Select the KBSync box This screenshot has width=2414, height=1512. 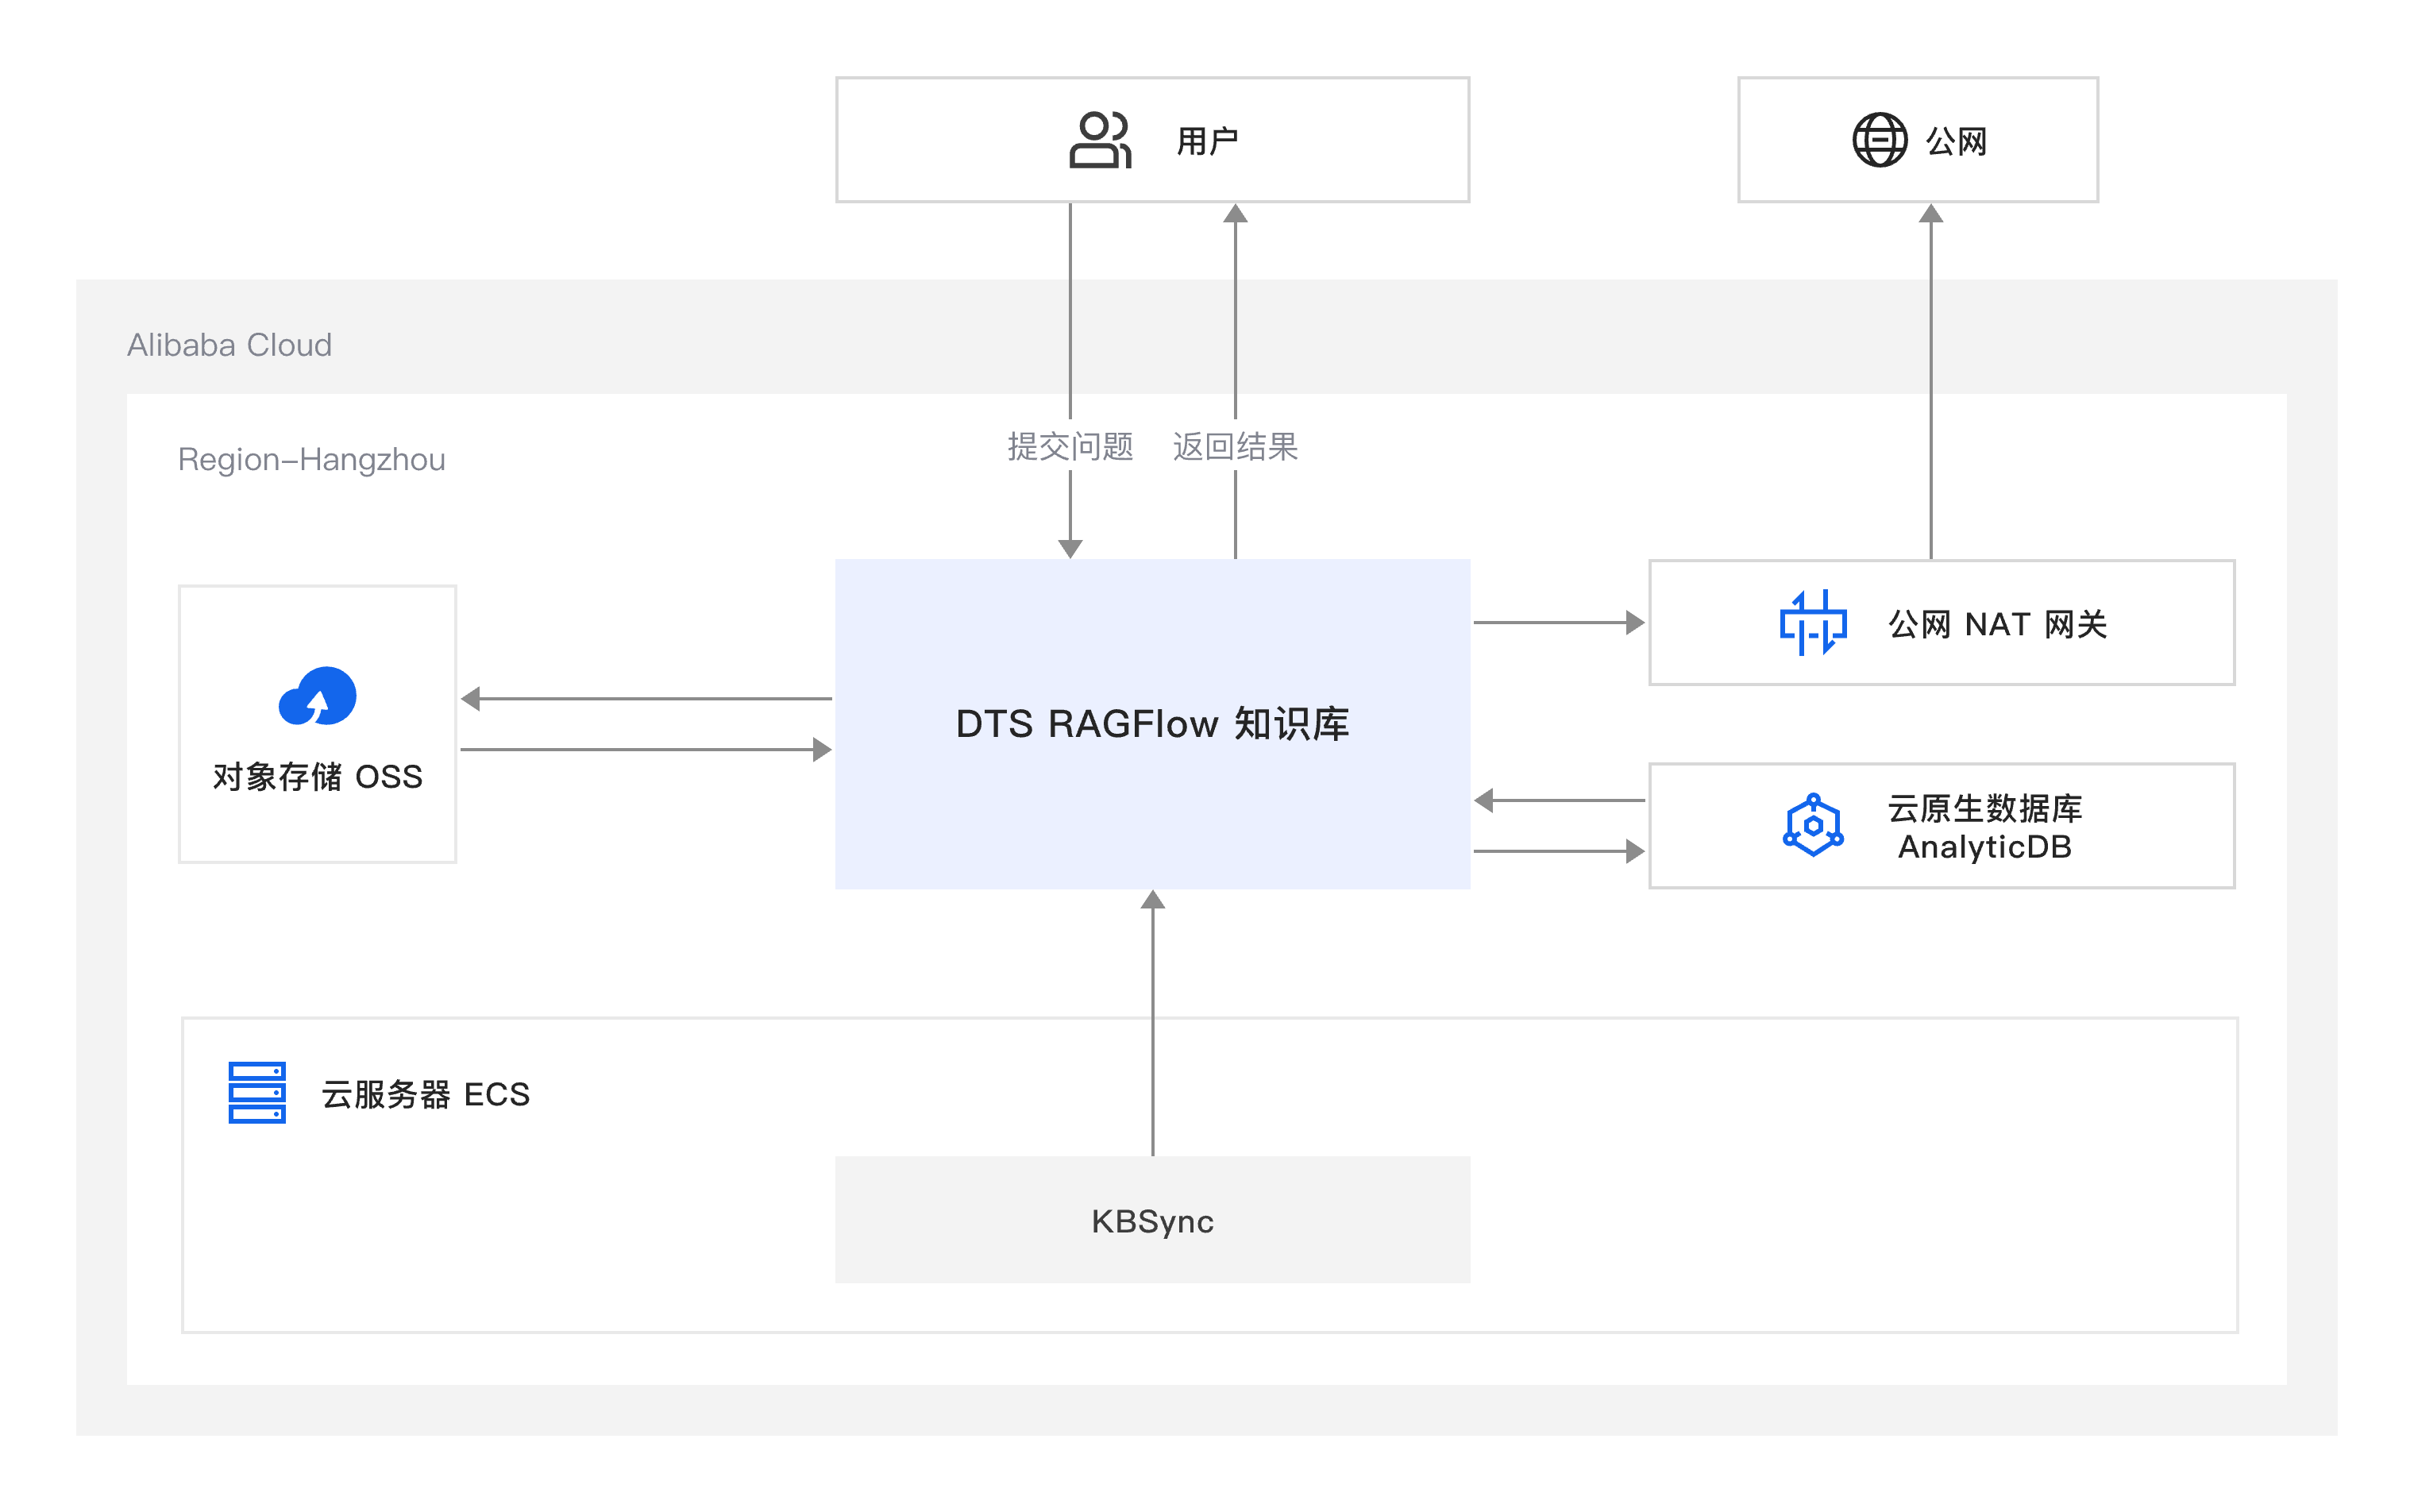(x=1152, y=1220)
